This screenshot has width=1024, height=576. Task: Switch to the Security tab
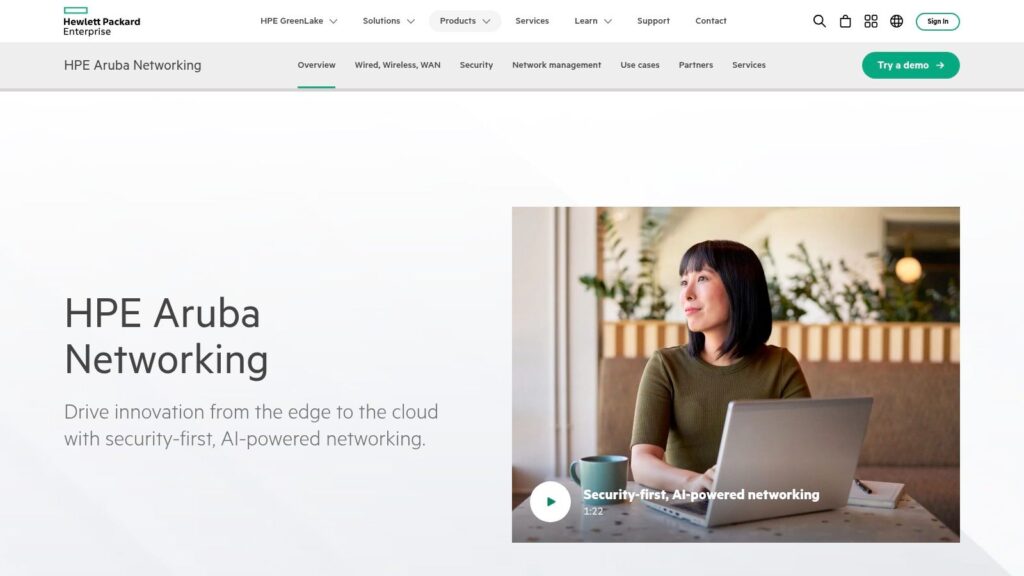point(476,65)
